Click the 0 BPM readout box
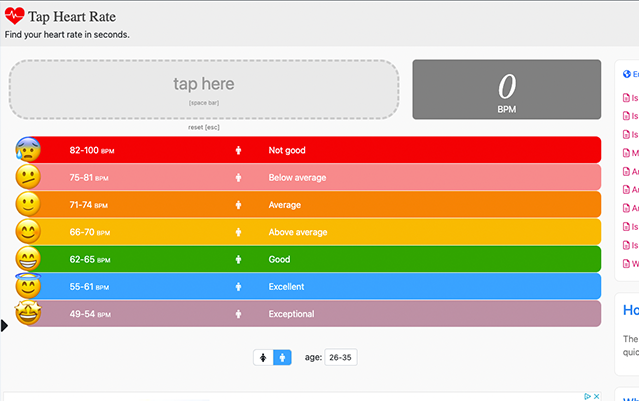 coord(507,90)
